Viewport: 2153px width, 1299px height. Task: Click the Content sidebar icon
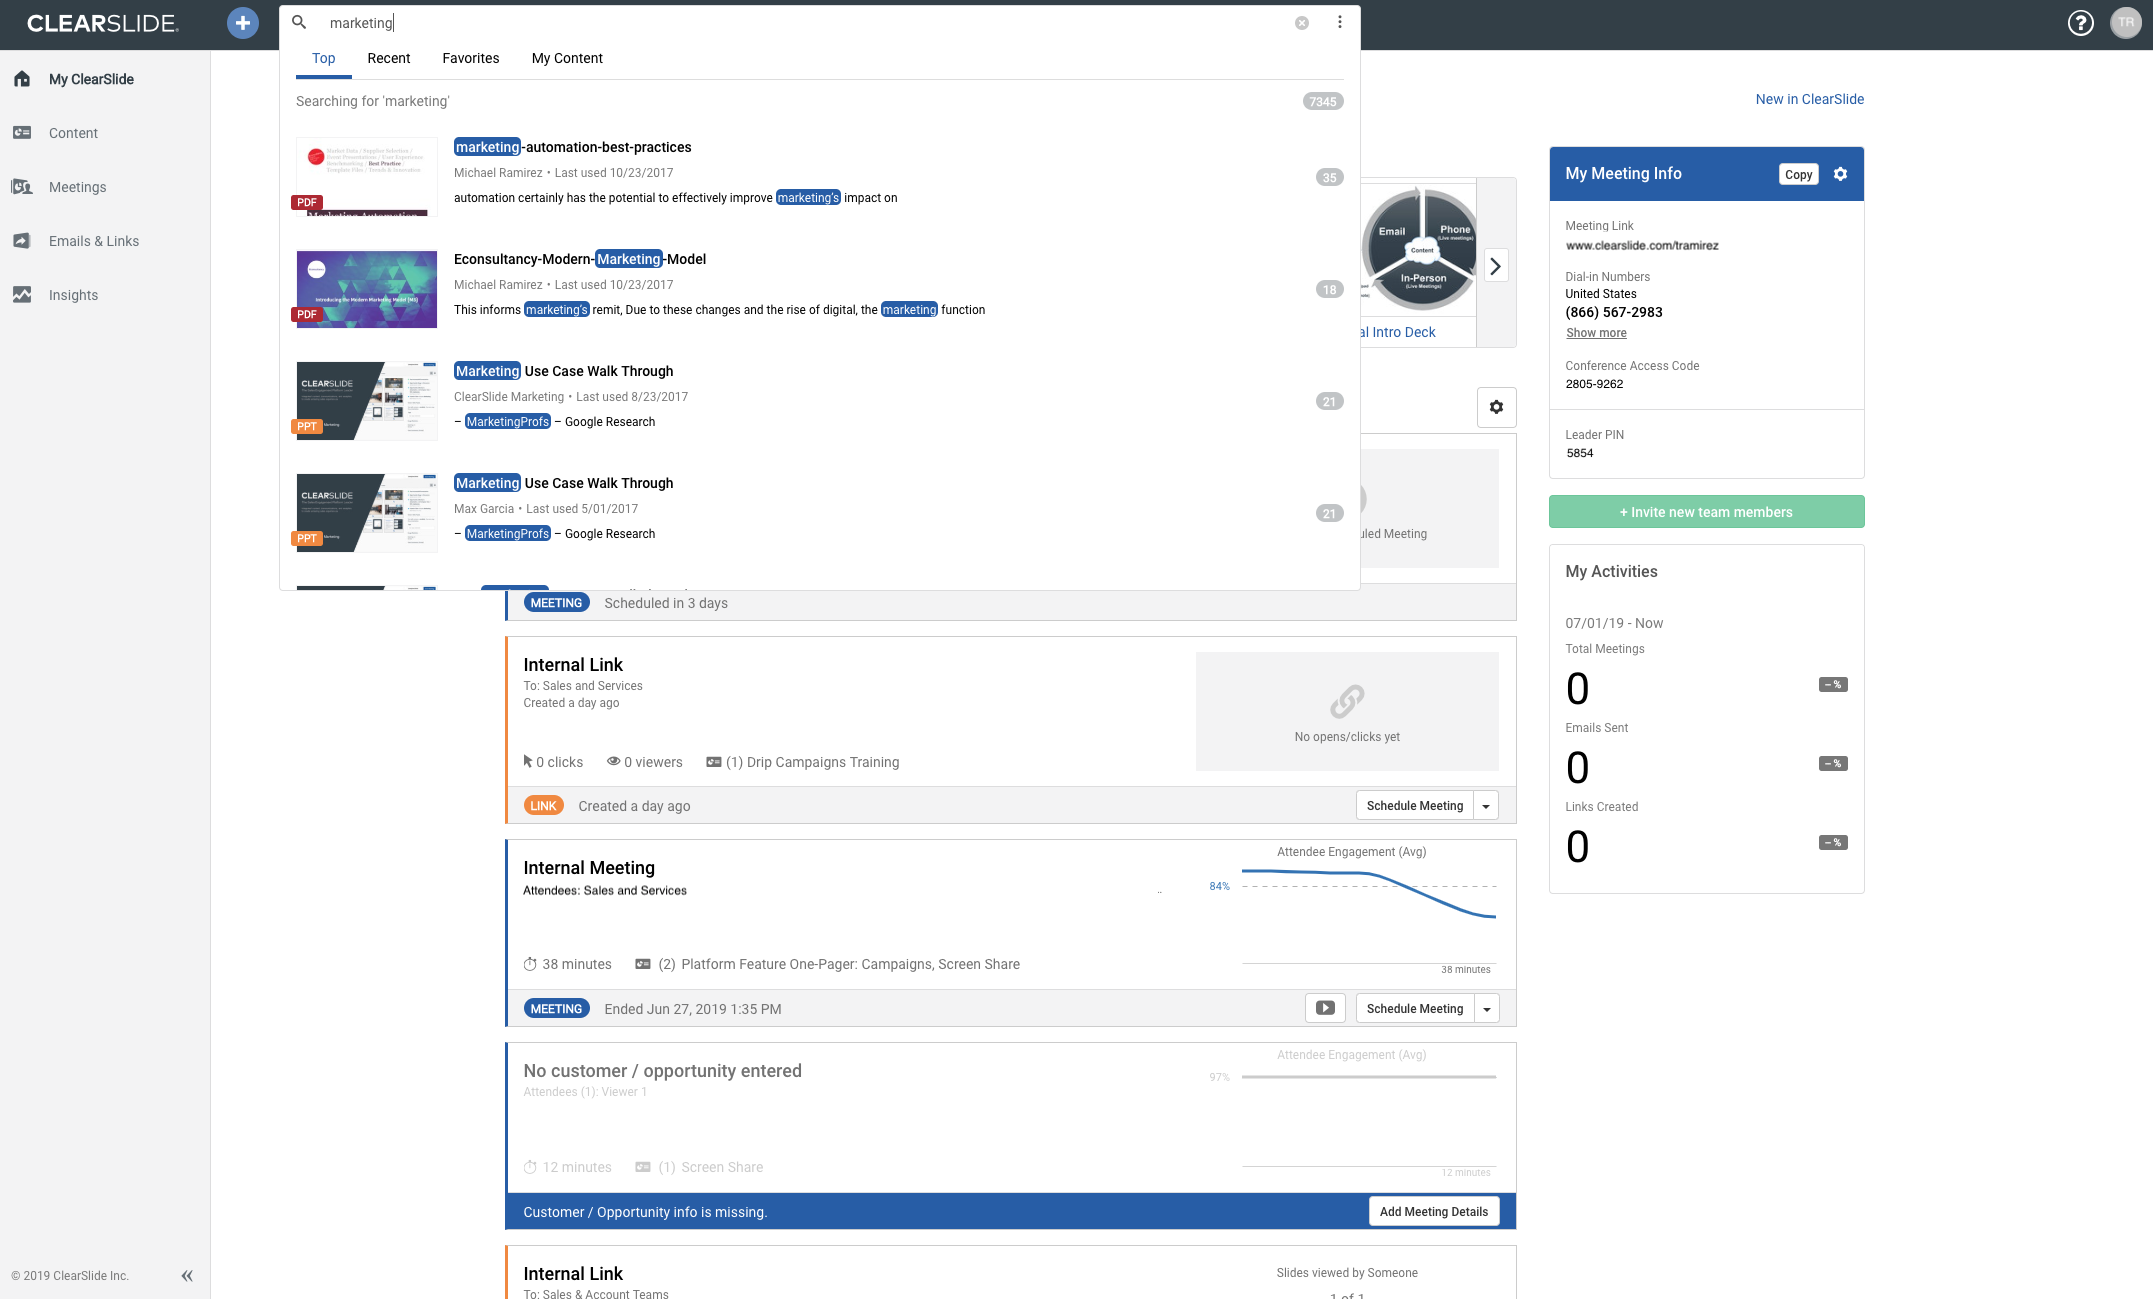[22, 133]
